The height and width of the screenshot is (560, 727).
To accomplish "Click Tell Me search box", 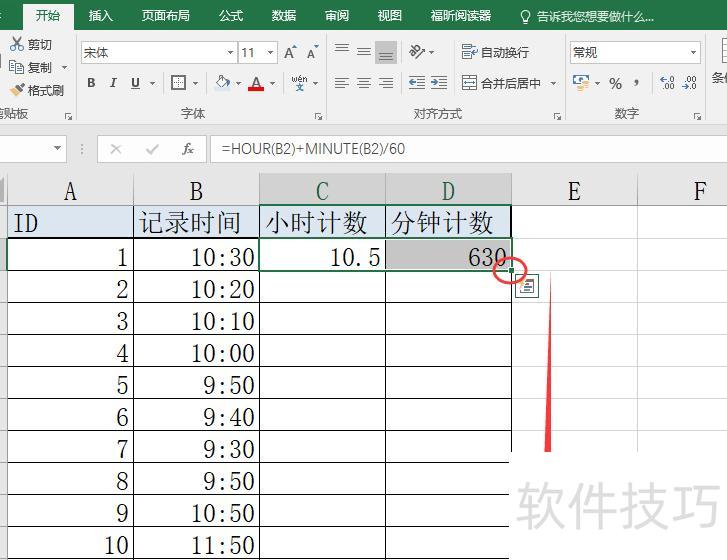I will tap(587, 17).
